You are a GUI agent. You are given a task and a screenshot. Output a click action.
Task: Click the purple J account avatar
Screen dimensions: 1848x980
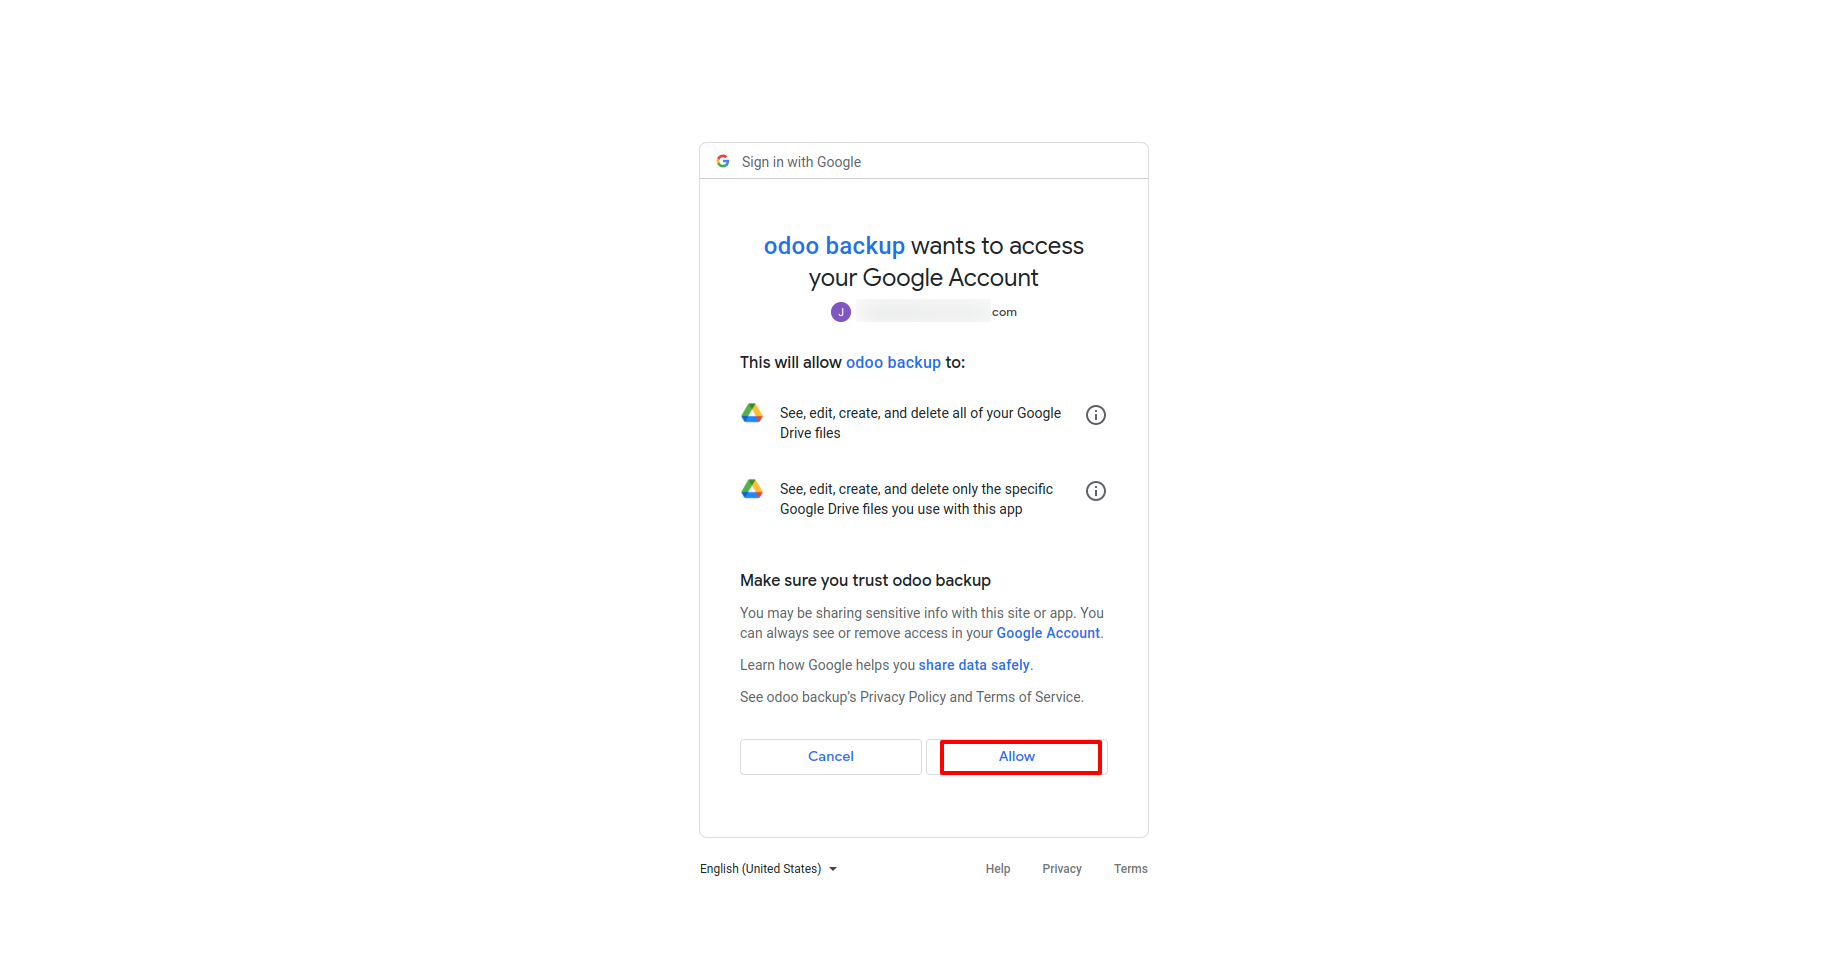tap(841, 312)
